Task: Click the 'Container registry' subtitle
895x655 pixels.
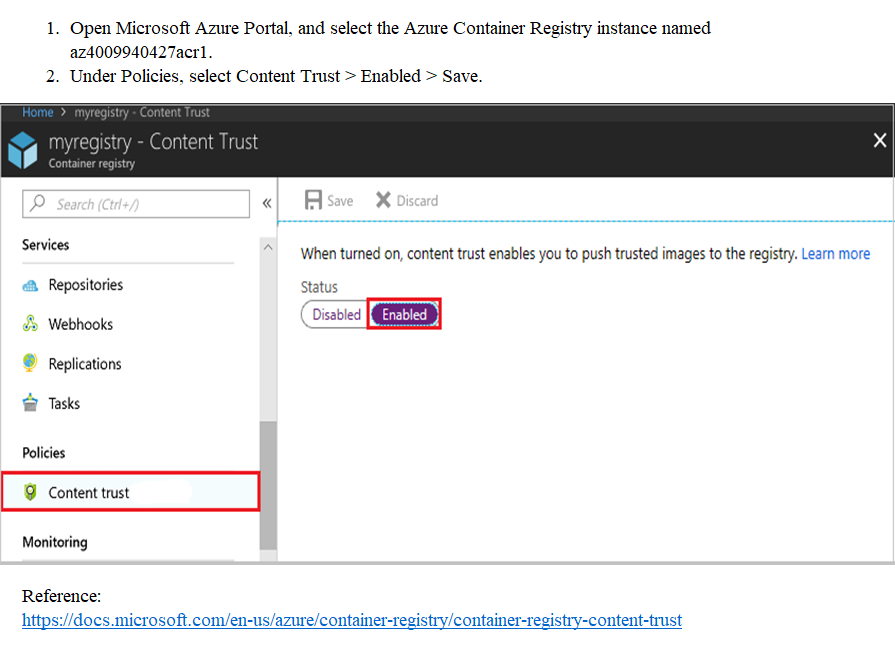Action: coord(92,164)
